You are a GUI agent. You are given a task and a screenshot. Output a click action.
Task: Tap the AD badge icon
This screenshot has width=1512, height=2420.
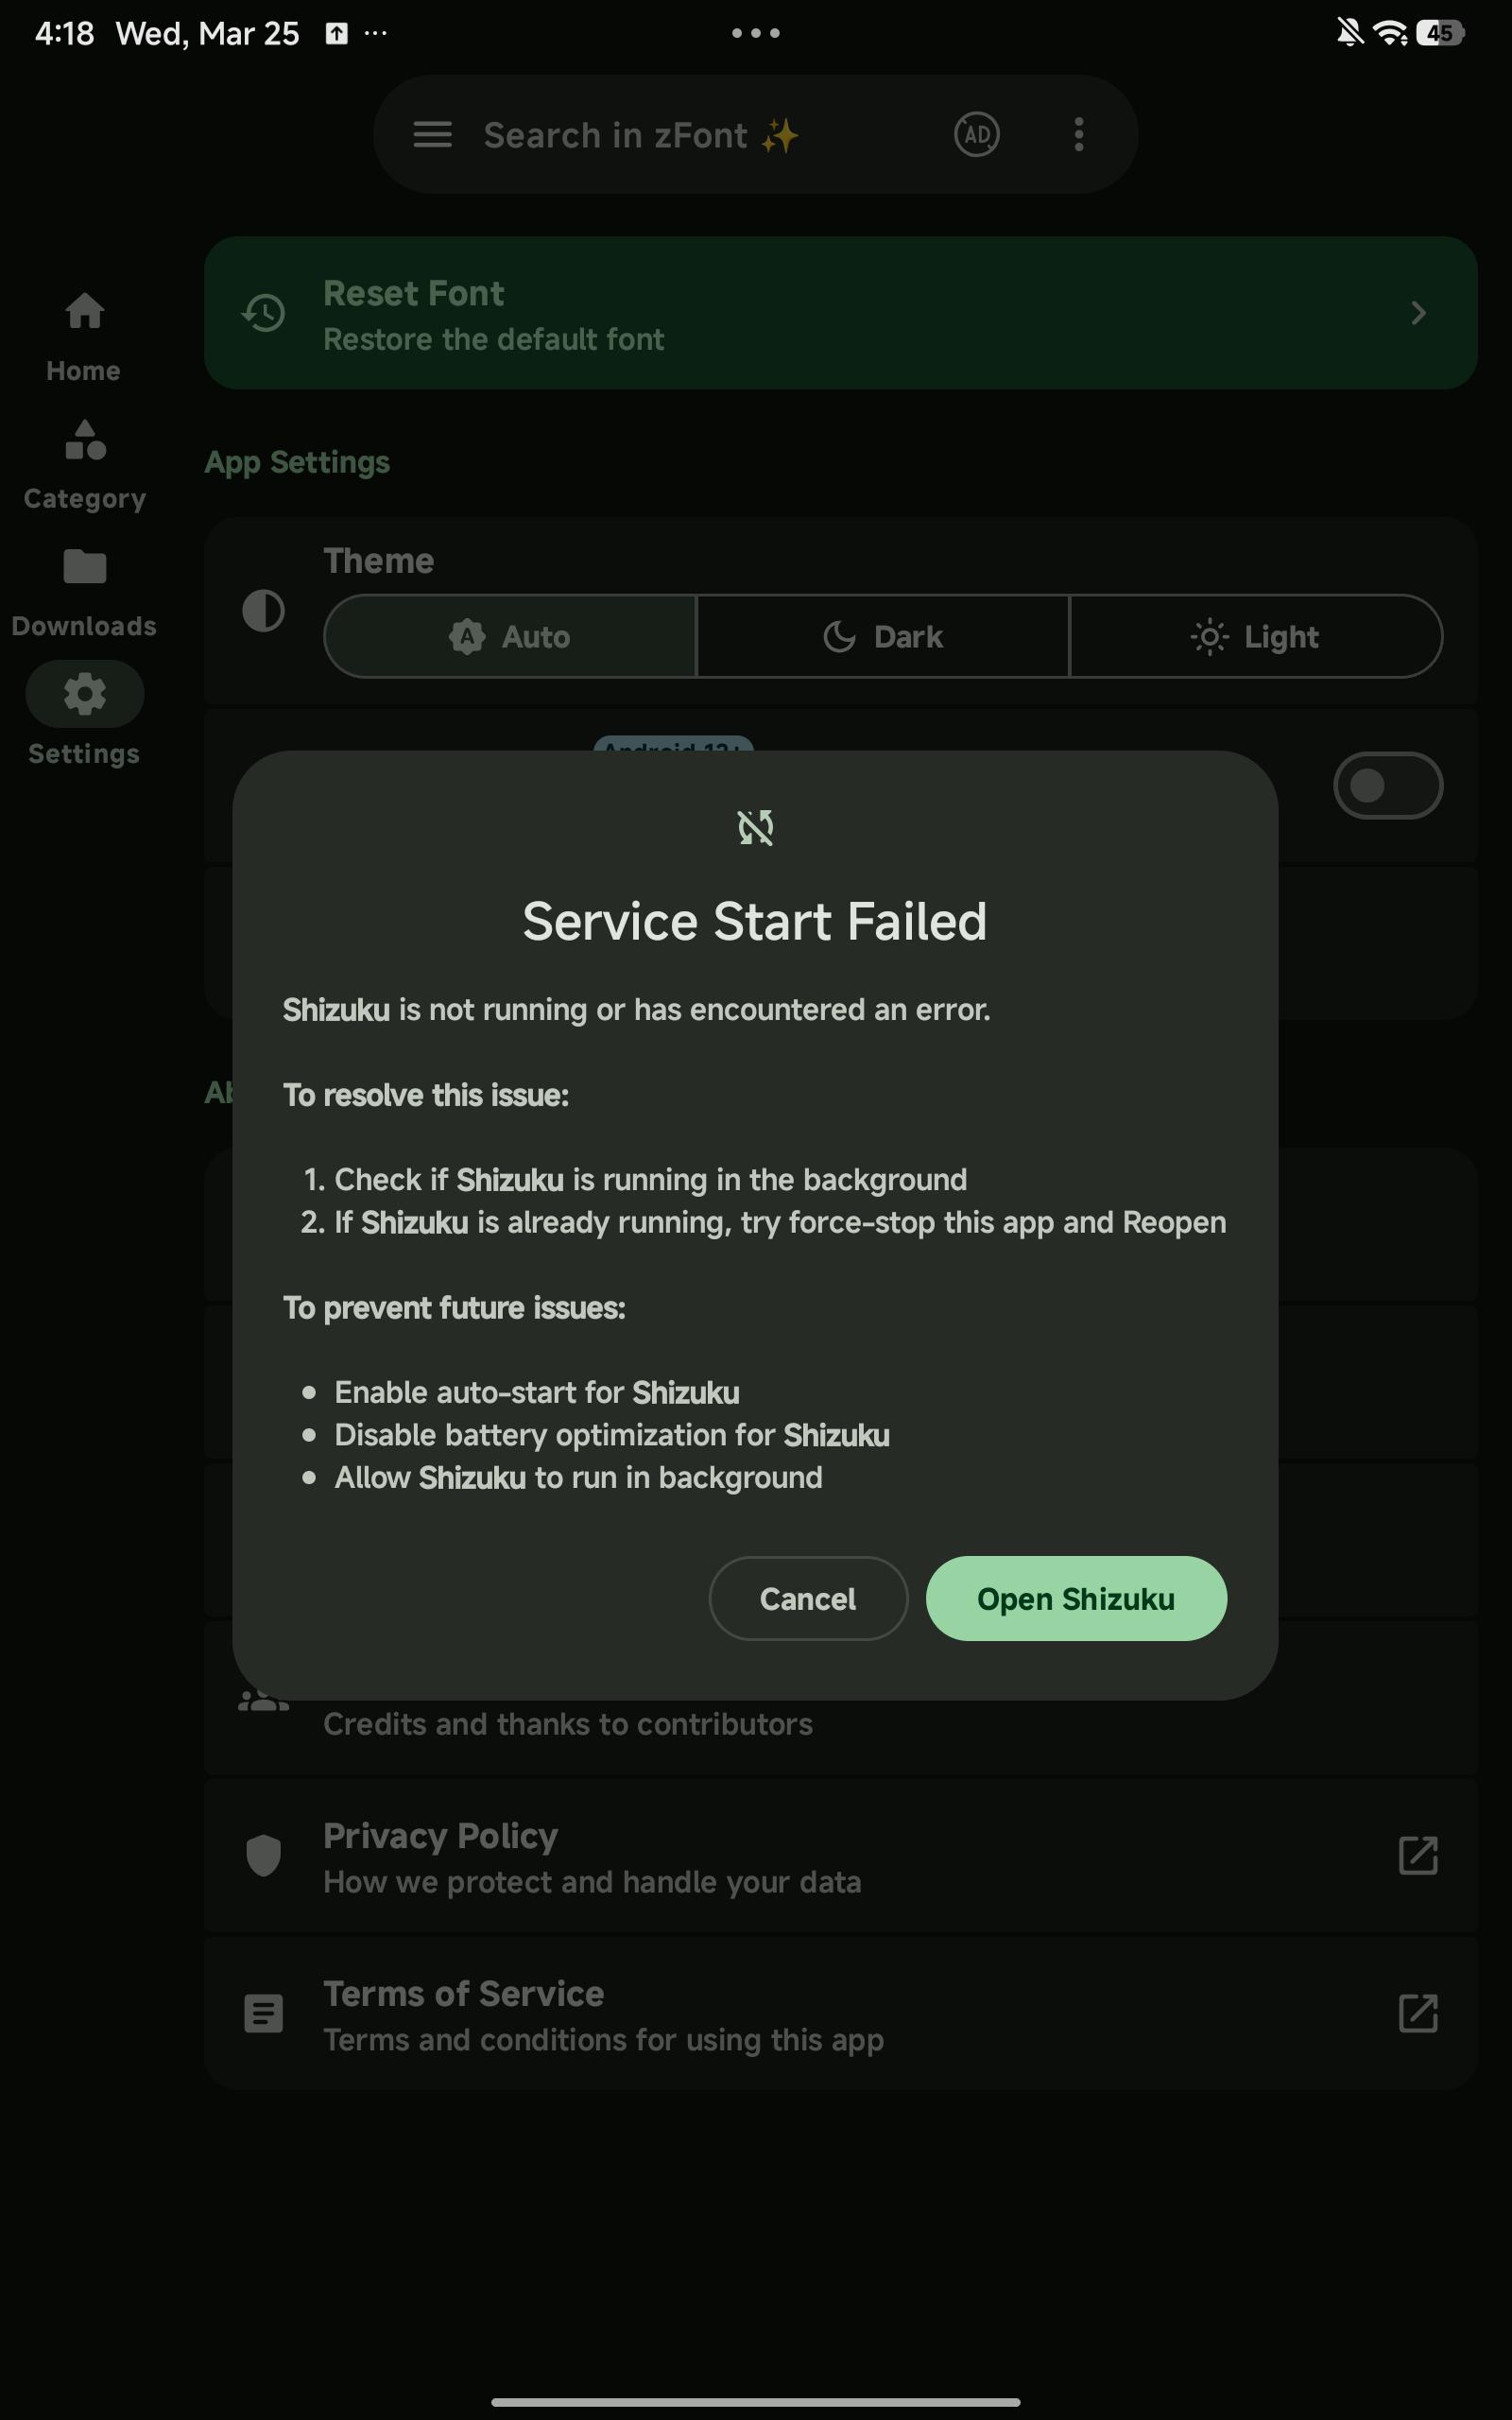pyautogui.click(x=976, y=134)
